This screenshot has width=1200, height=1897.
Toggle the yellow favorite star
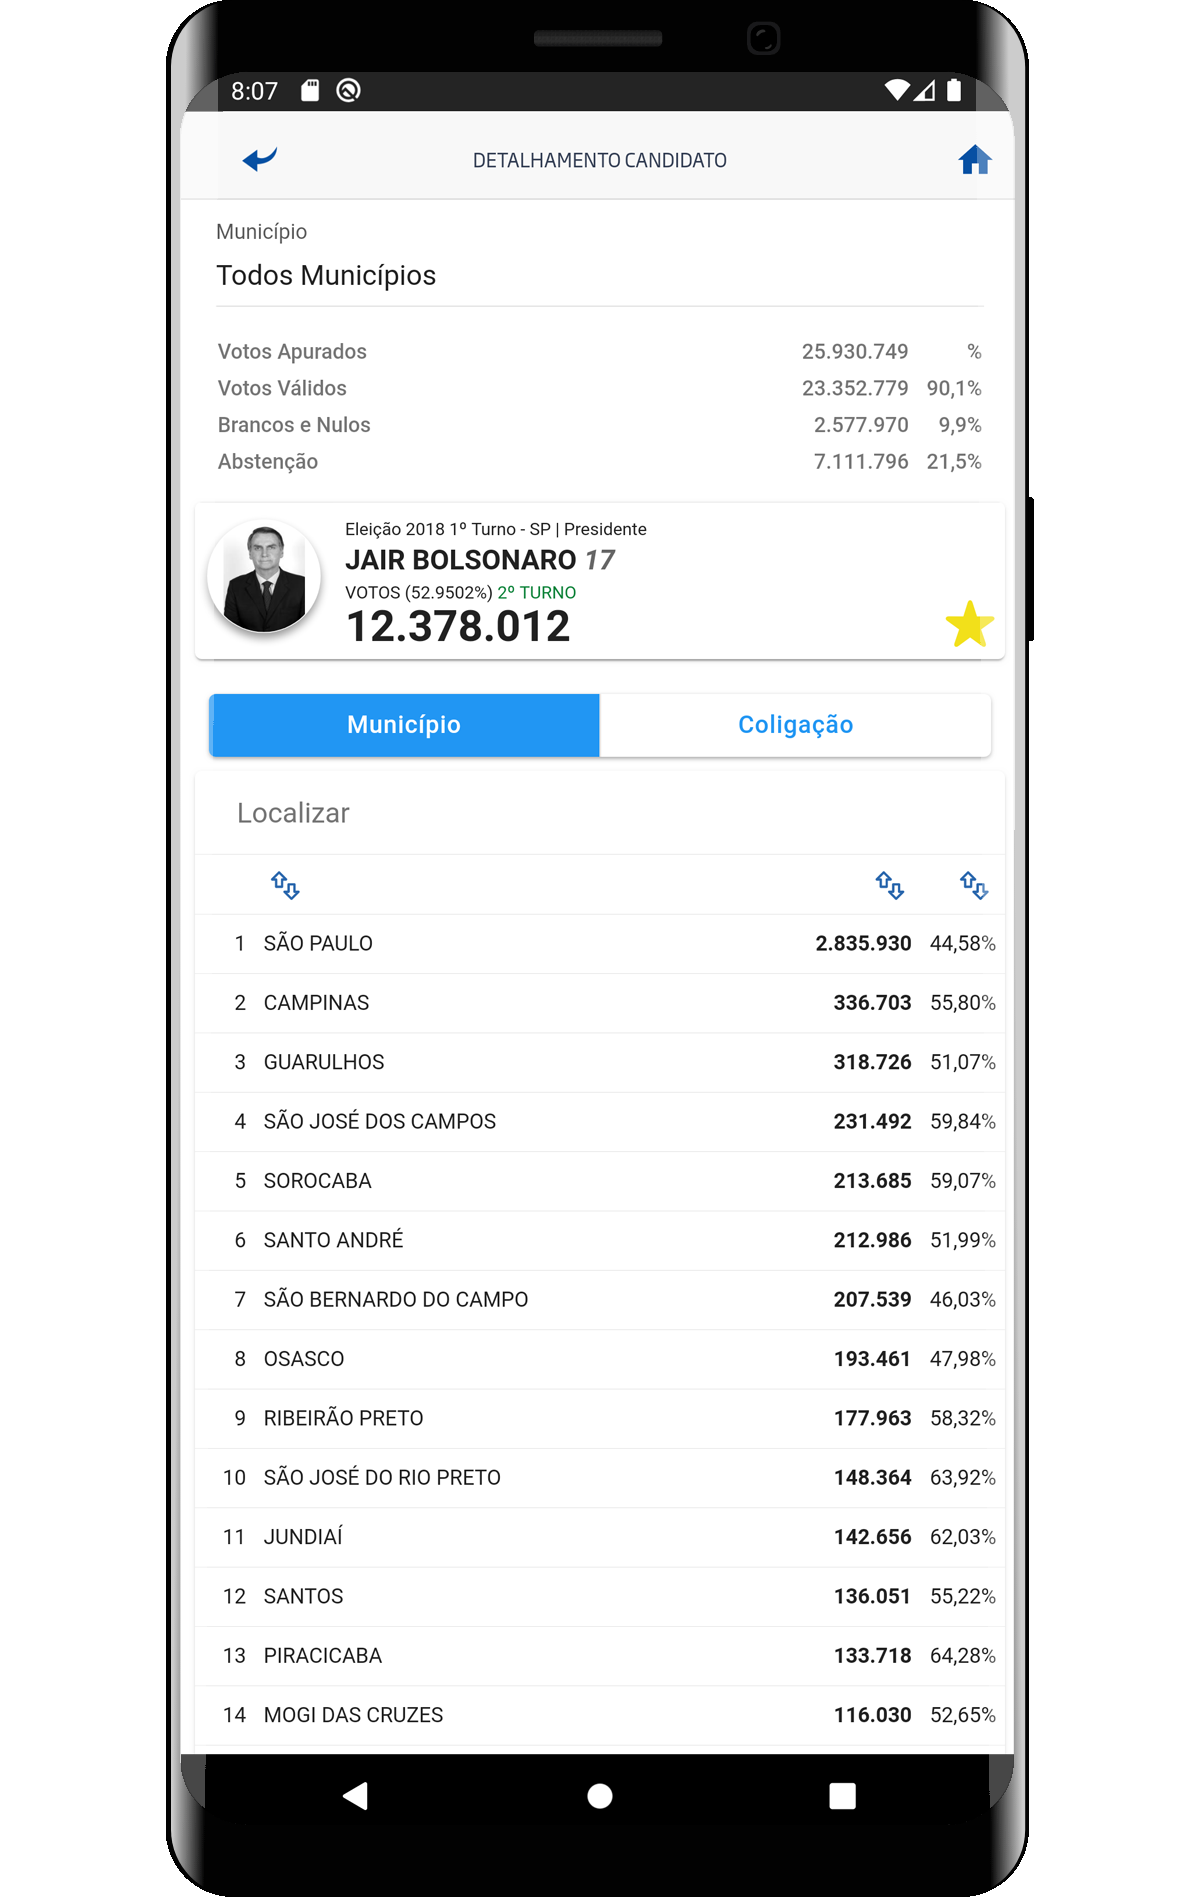click(x=969, y=624)
